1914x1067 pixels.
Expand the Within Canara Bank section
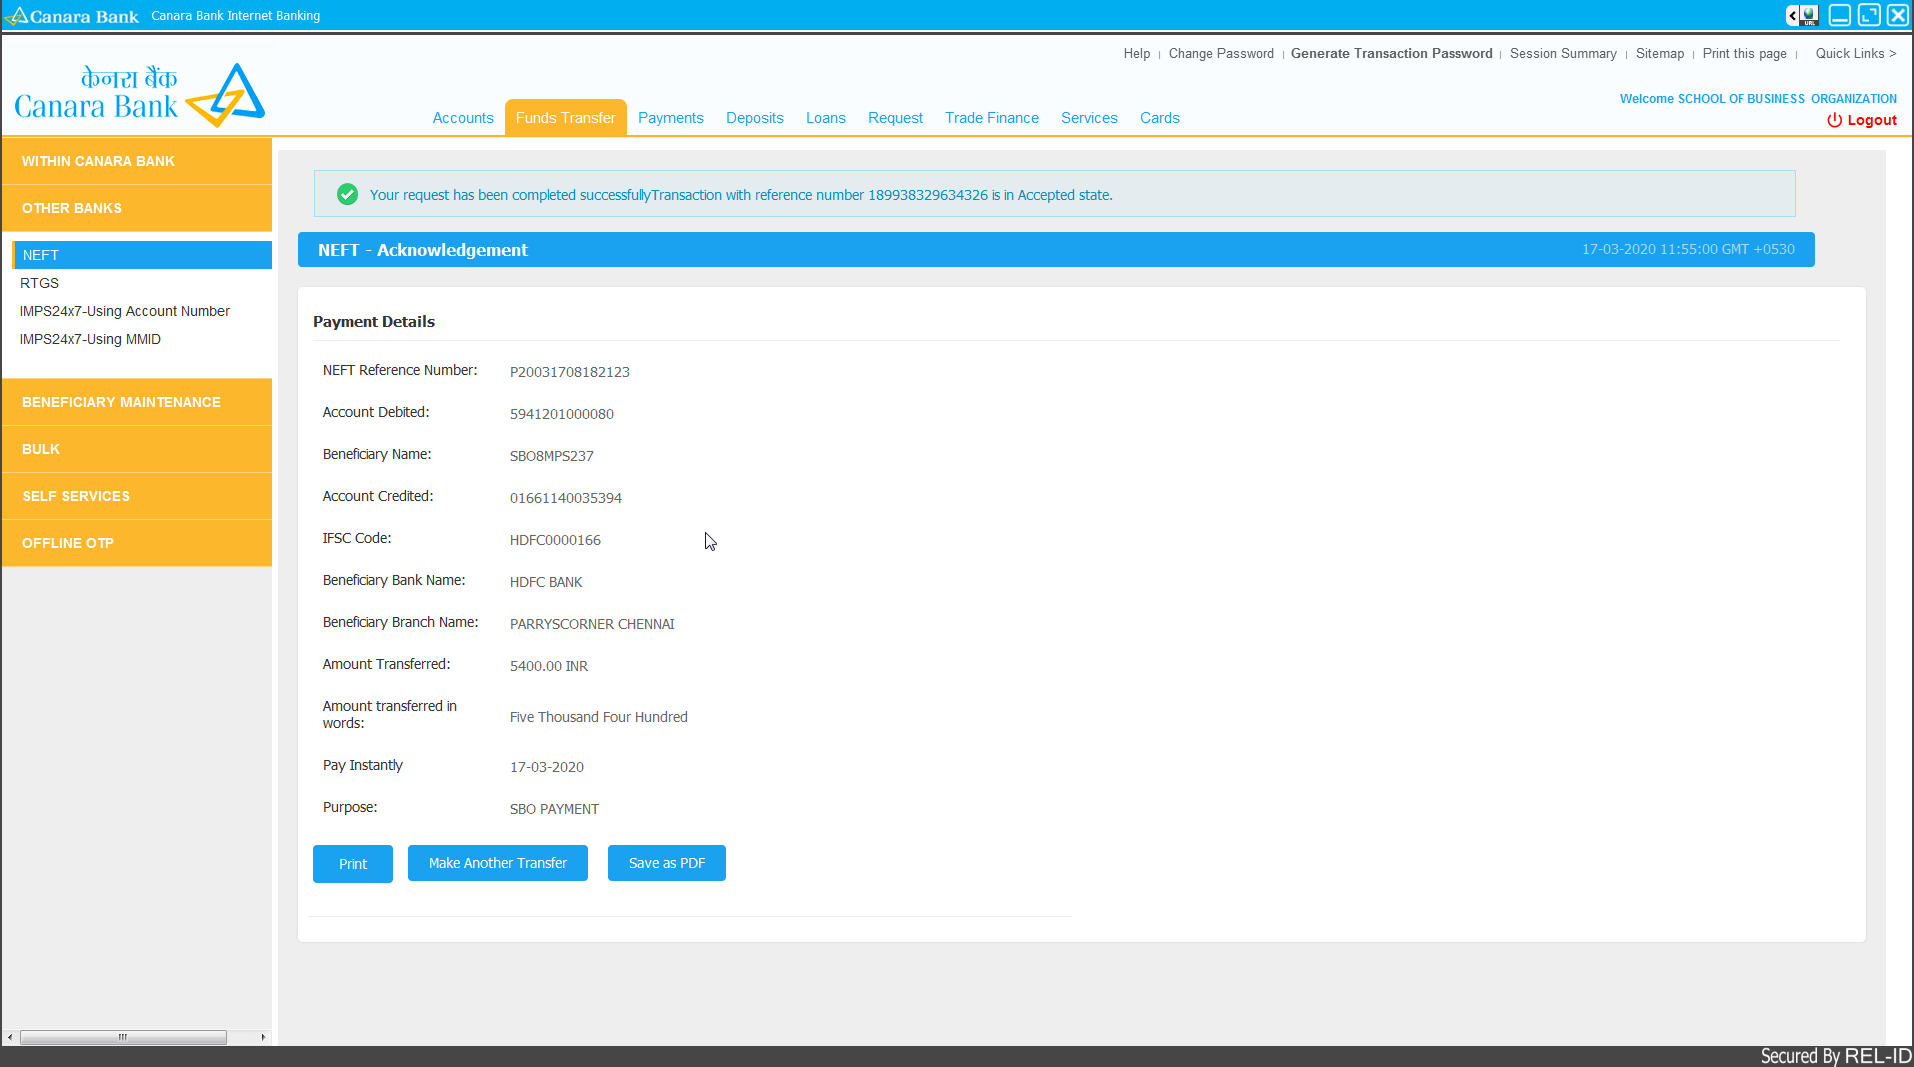137,161
